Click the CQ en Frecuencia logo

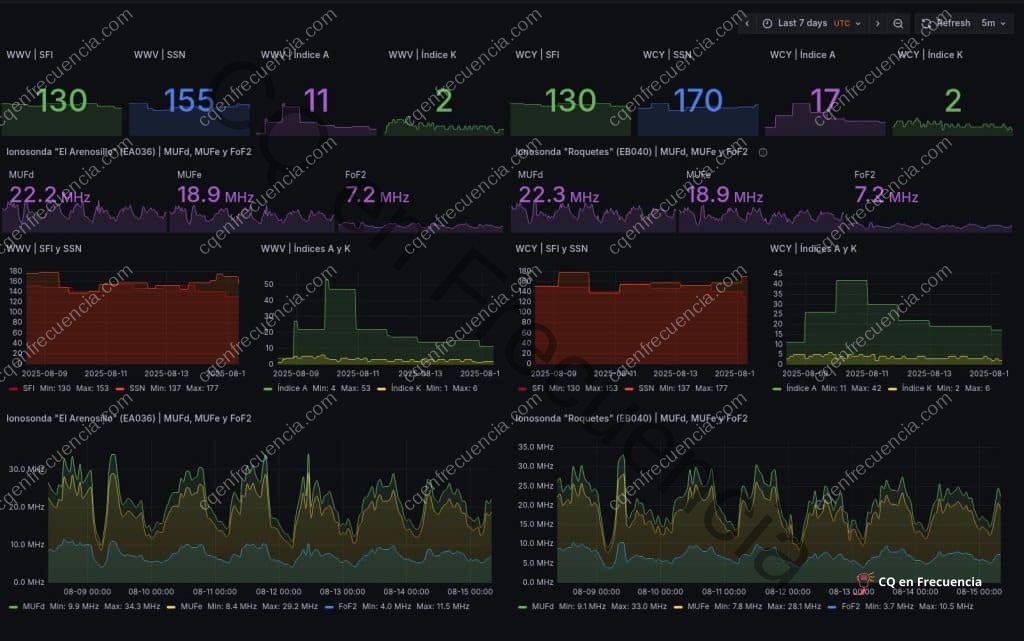point(920,581)
